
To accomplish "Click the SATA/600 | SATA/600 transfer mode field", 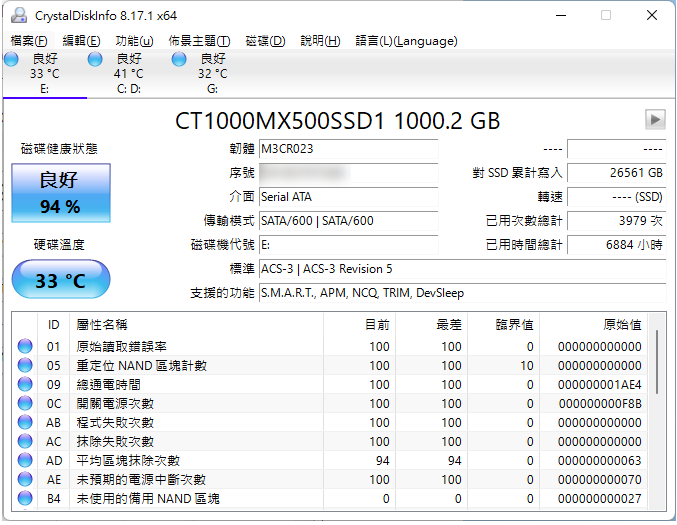I will tap(348, 221).
